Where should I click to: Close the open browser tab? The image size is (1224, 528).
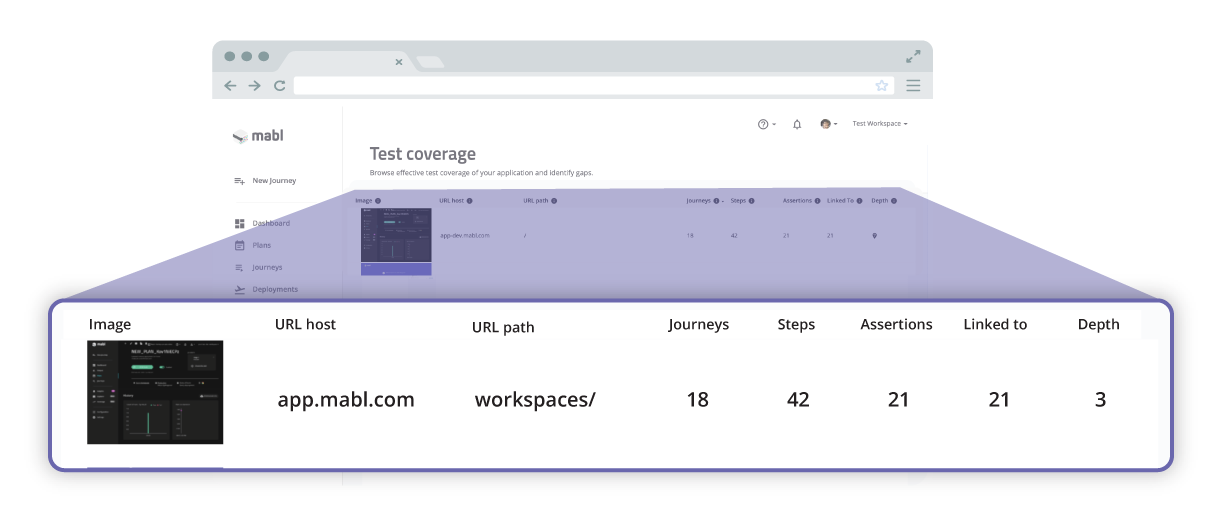(x=399, y=62)
